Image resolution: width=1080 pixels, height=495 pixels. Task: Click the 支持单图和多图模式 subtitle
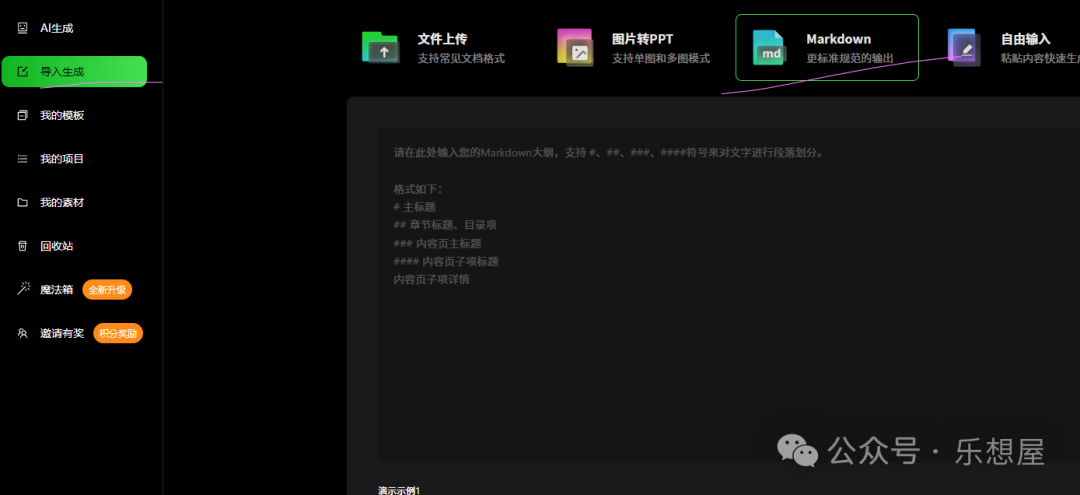[x=661, y=59]
